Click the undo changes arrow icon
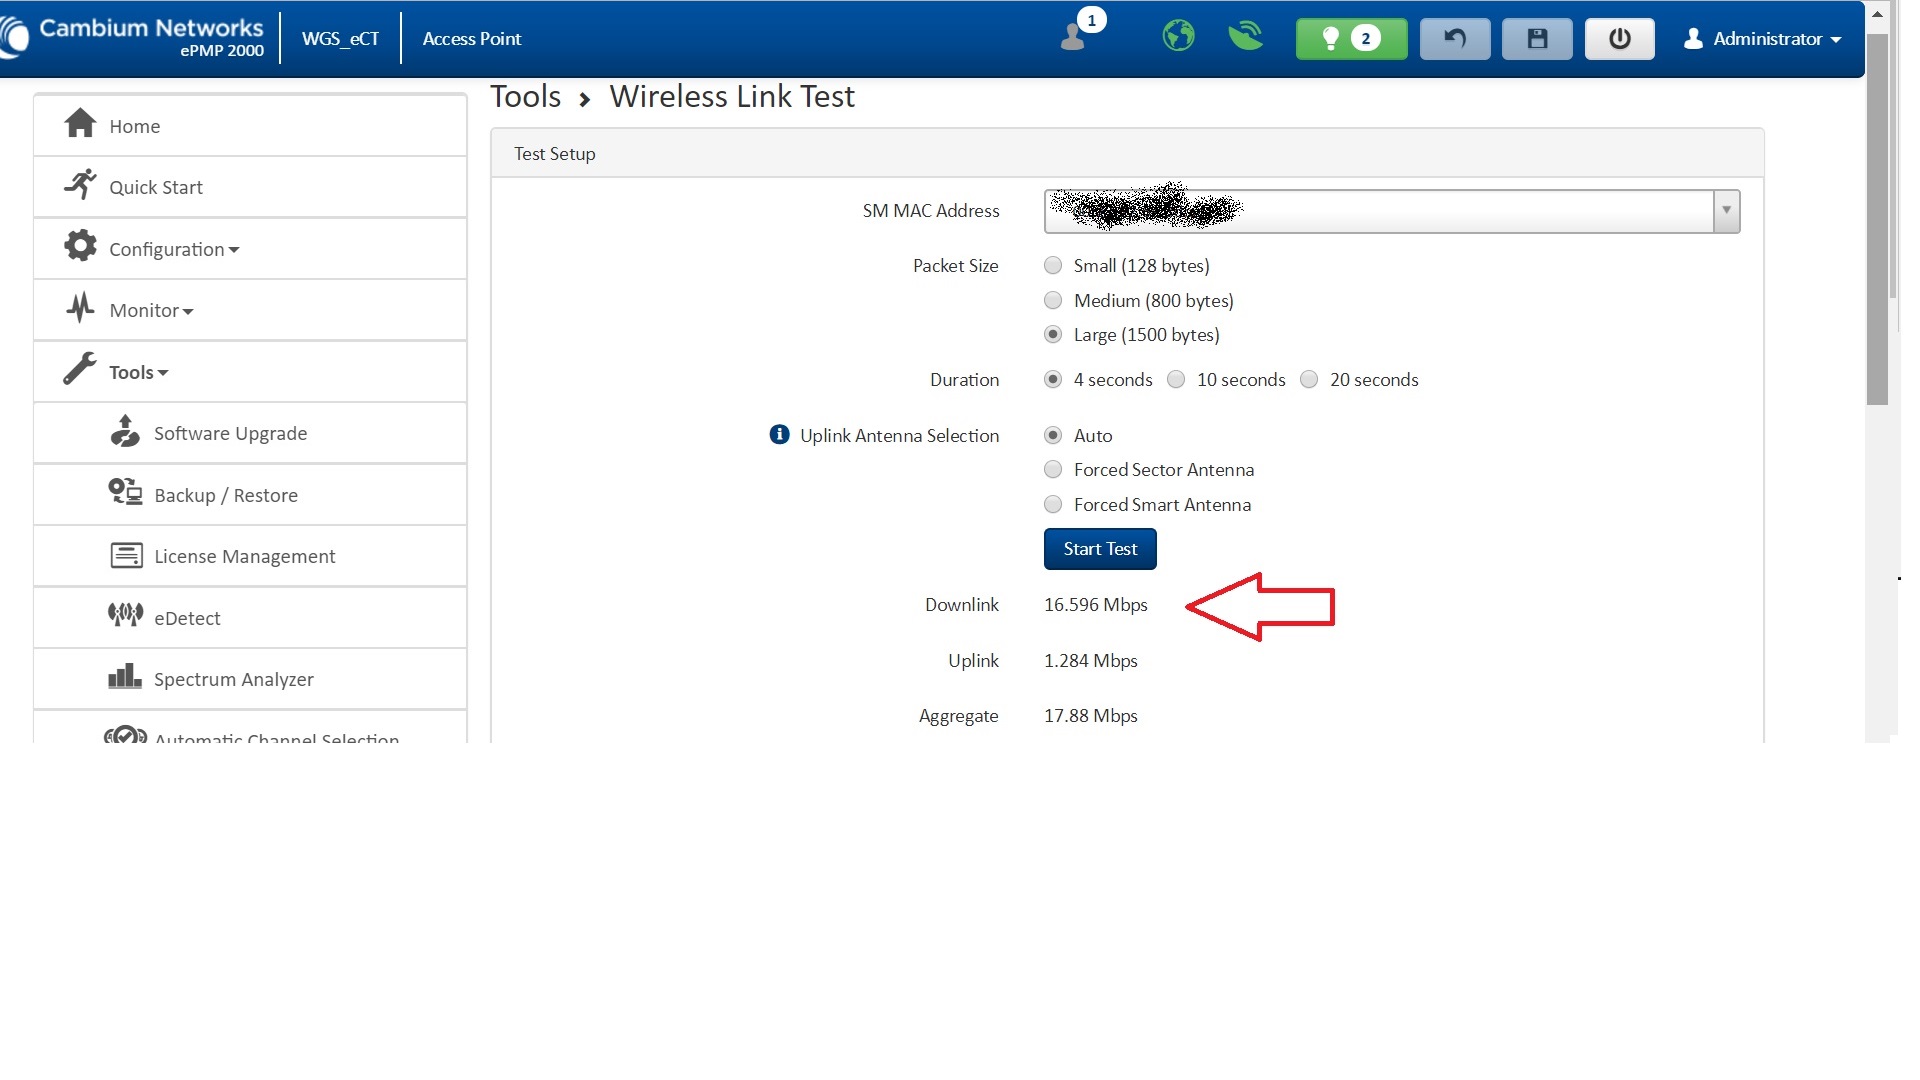The image size is (1920, 1080). click(x=1454, y=39)
